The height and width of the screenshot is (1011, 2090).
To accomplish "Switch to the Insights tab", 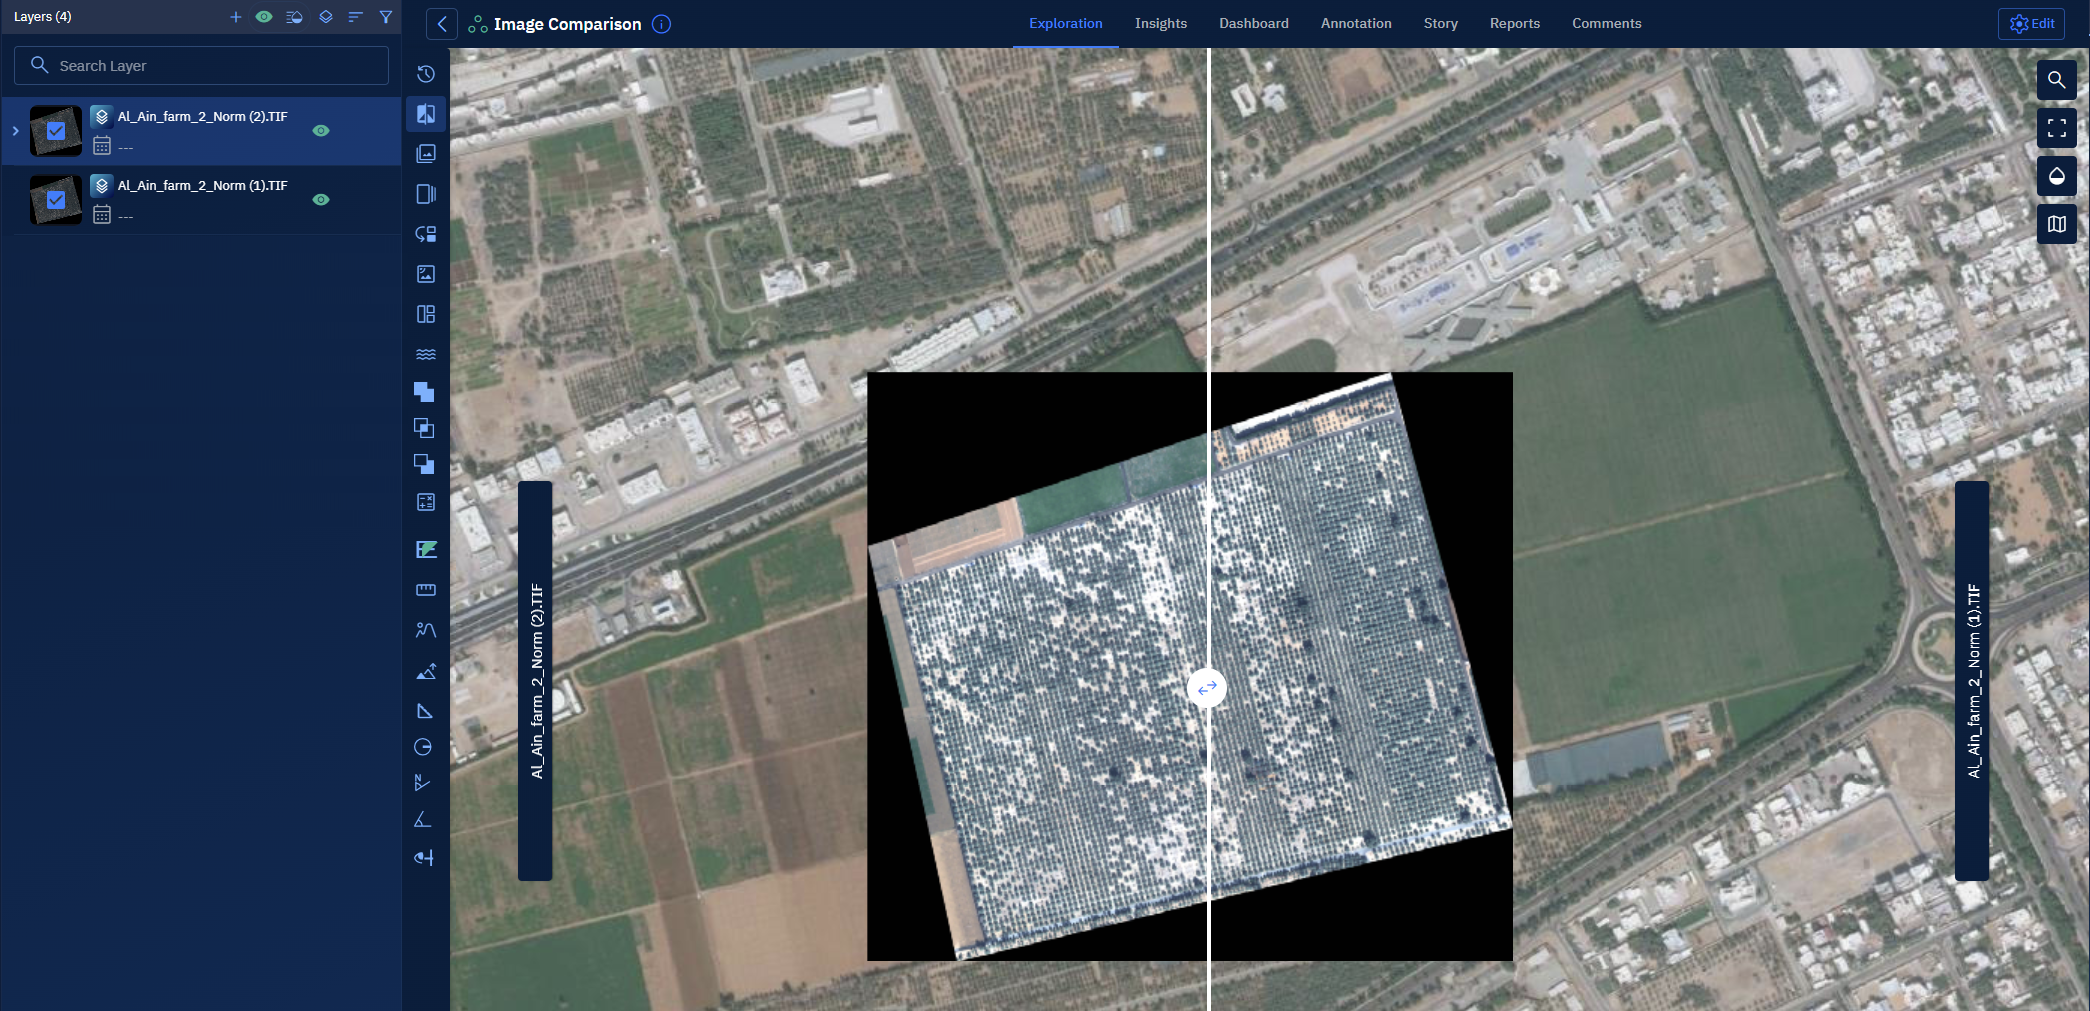I will (x=1160, y=24).
